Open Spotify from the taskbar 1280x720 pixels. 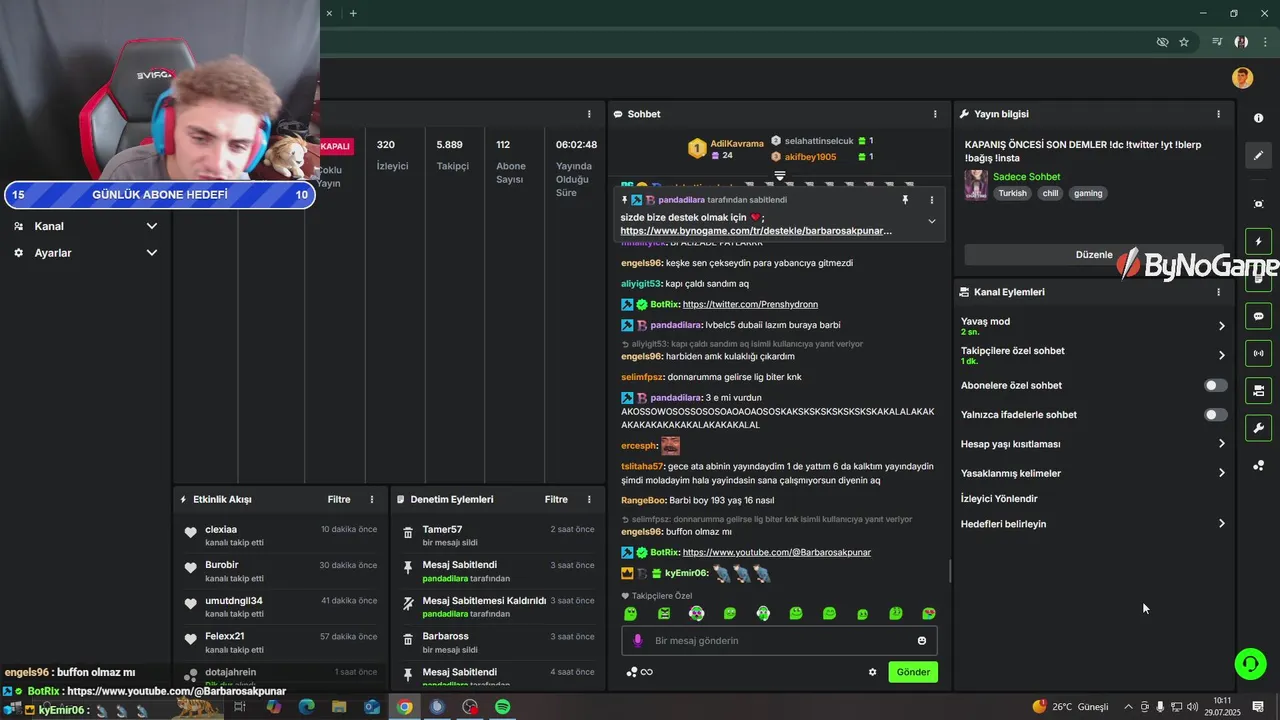coord(502,707)
